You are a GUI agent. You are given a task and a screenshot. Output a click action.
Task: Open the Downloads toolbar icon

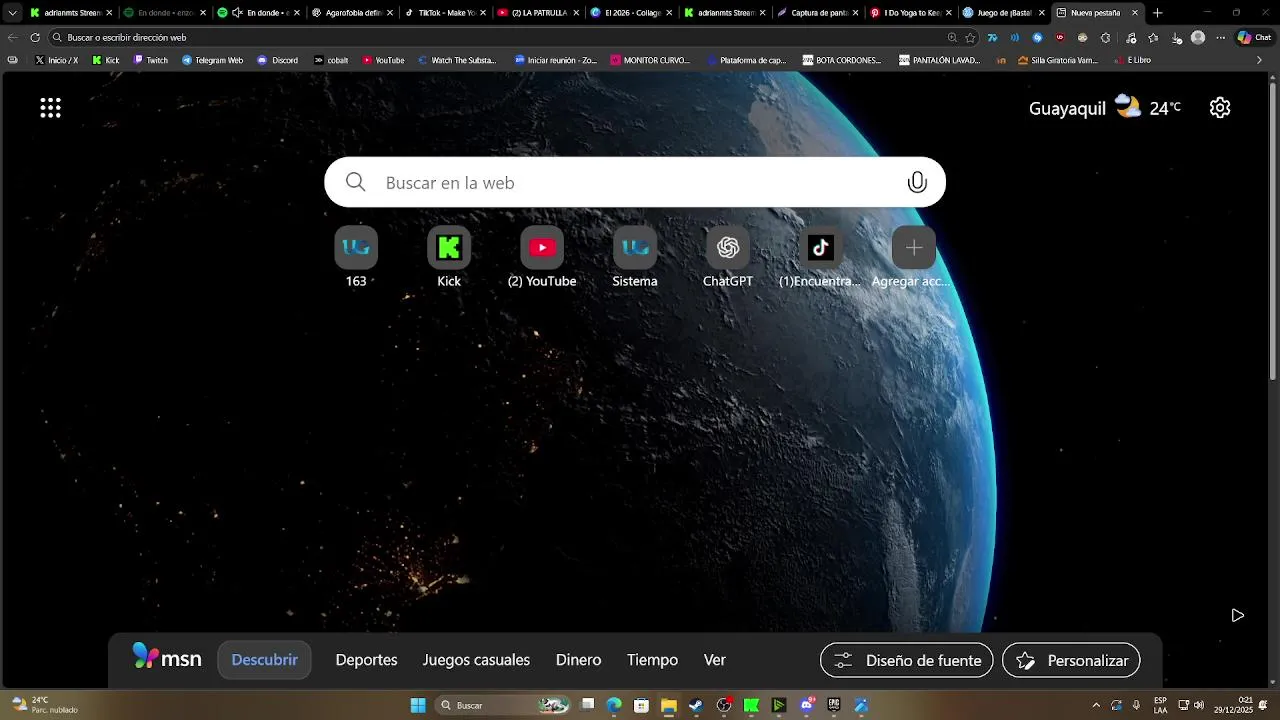1175,37
